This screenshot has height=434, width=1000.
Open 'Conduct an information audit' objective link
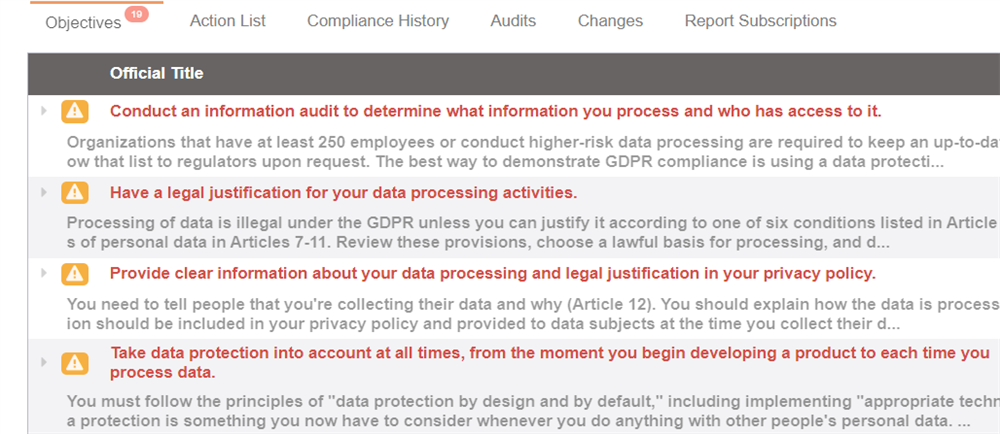(495, 111)
